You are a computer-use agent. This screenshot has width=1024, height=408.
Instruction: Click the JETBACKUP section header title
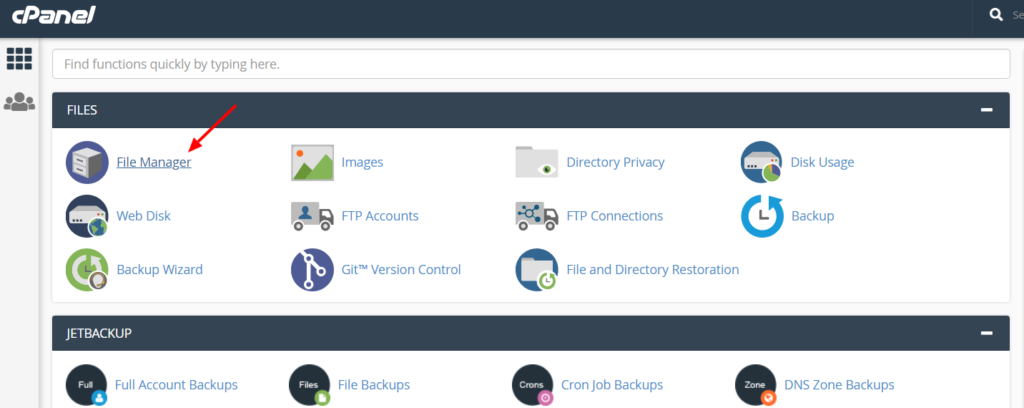(99, 334)
